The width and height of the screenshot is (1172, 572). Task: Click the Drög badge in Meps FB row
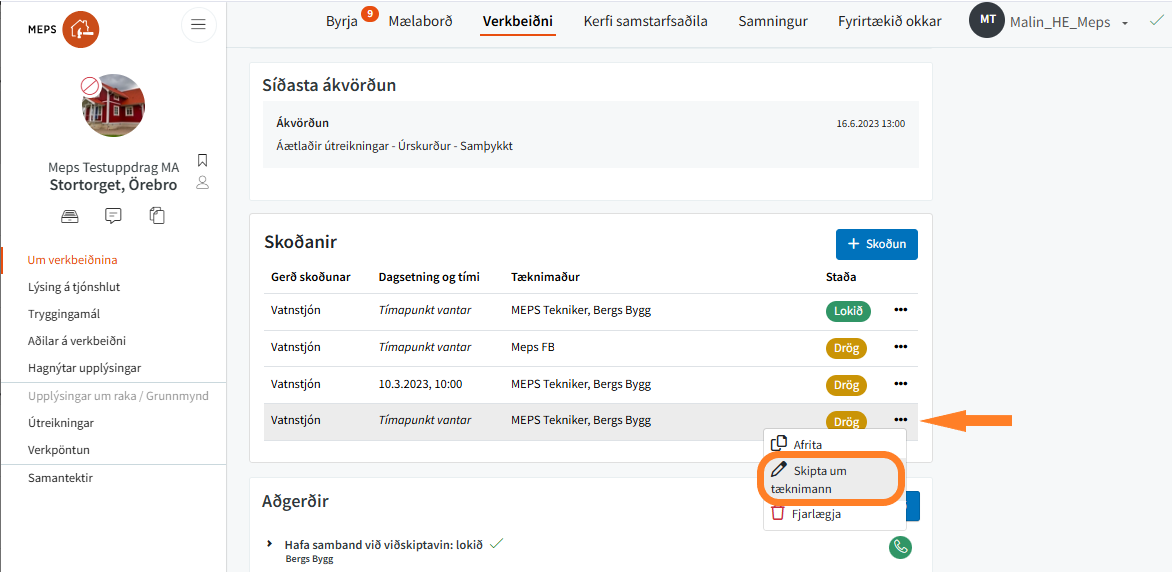[x=846, y=348]
